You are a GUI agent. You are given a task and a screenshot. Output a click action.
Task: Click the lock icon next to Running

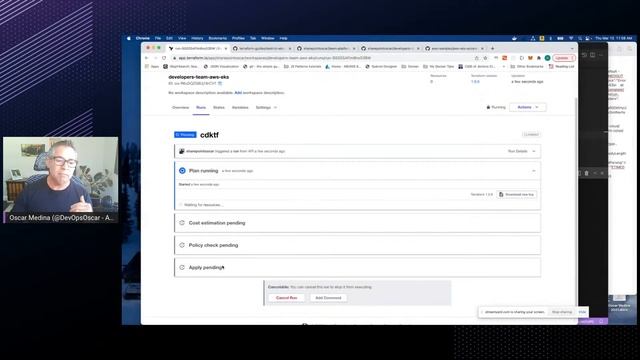coord(488,107)
